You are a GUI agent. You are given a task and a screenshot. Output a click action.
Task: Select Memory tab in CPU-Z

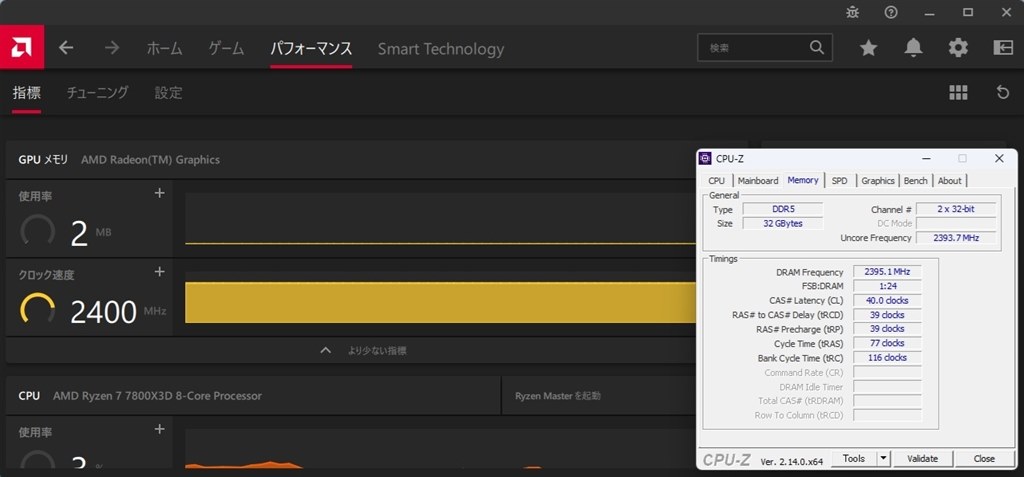[x=803, y=180]
